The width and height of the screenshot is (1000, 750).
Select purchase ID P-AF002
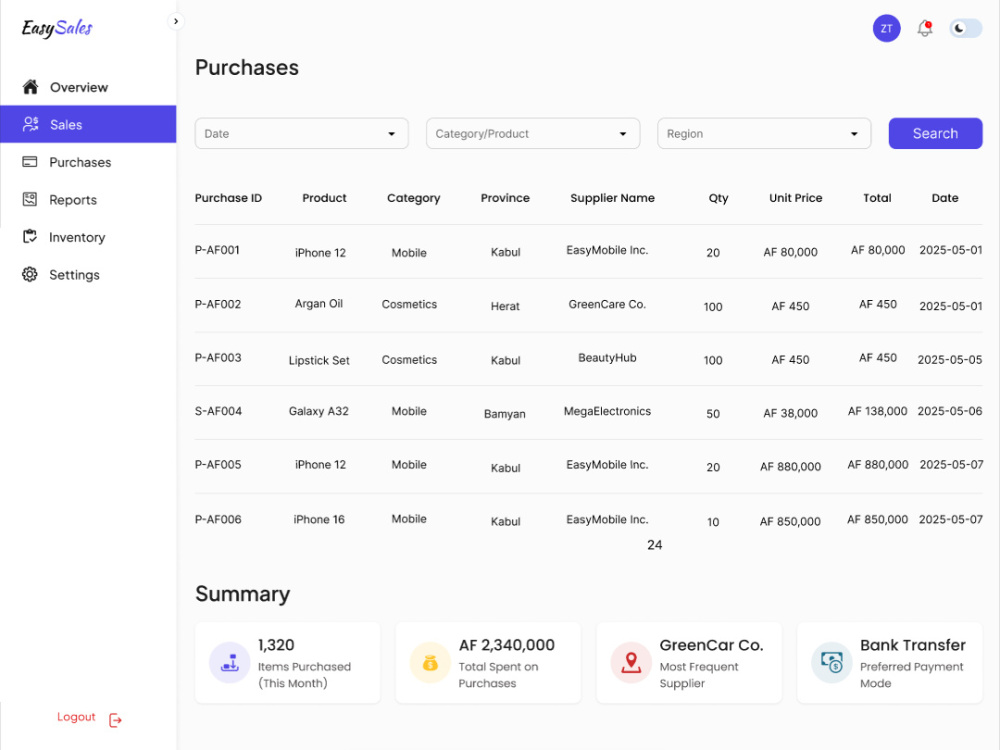pyautogui.click(x=217, y=304)
